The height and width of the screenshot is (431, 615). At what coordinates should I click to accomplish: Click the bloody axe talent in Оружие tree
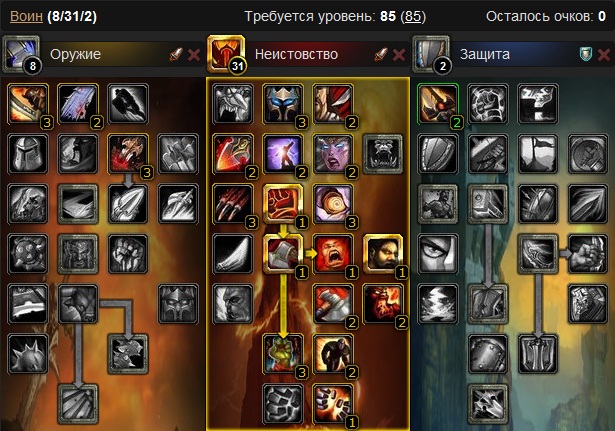coord(128,154)
